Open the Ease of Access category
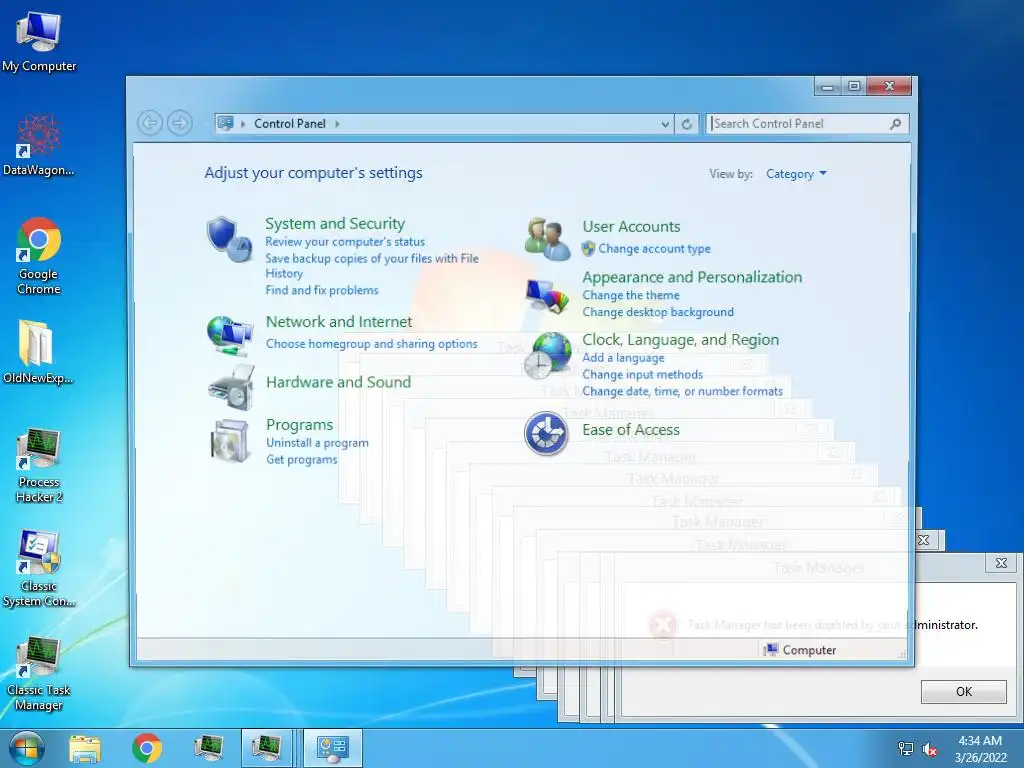Screen dimensions: 1024x768 tap(630, 430)
